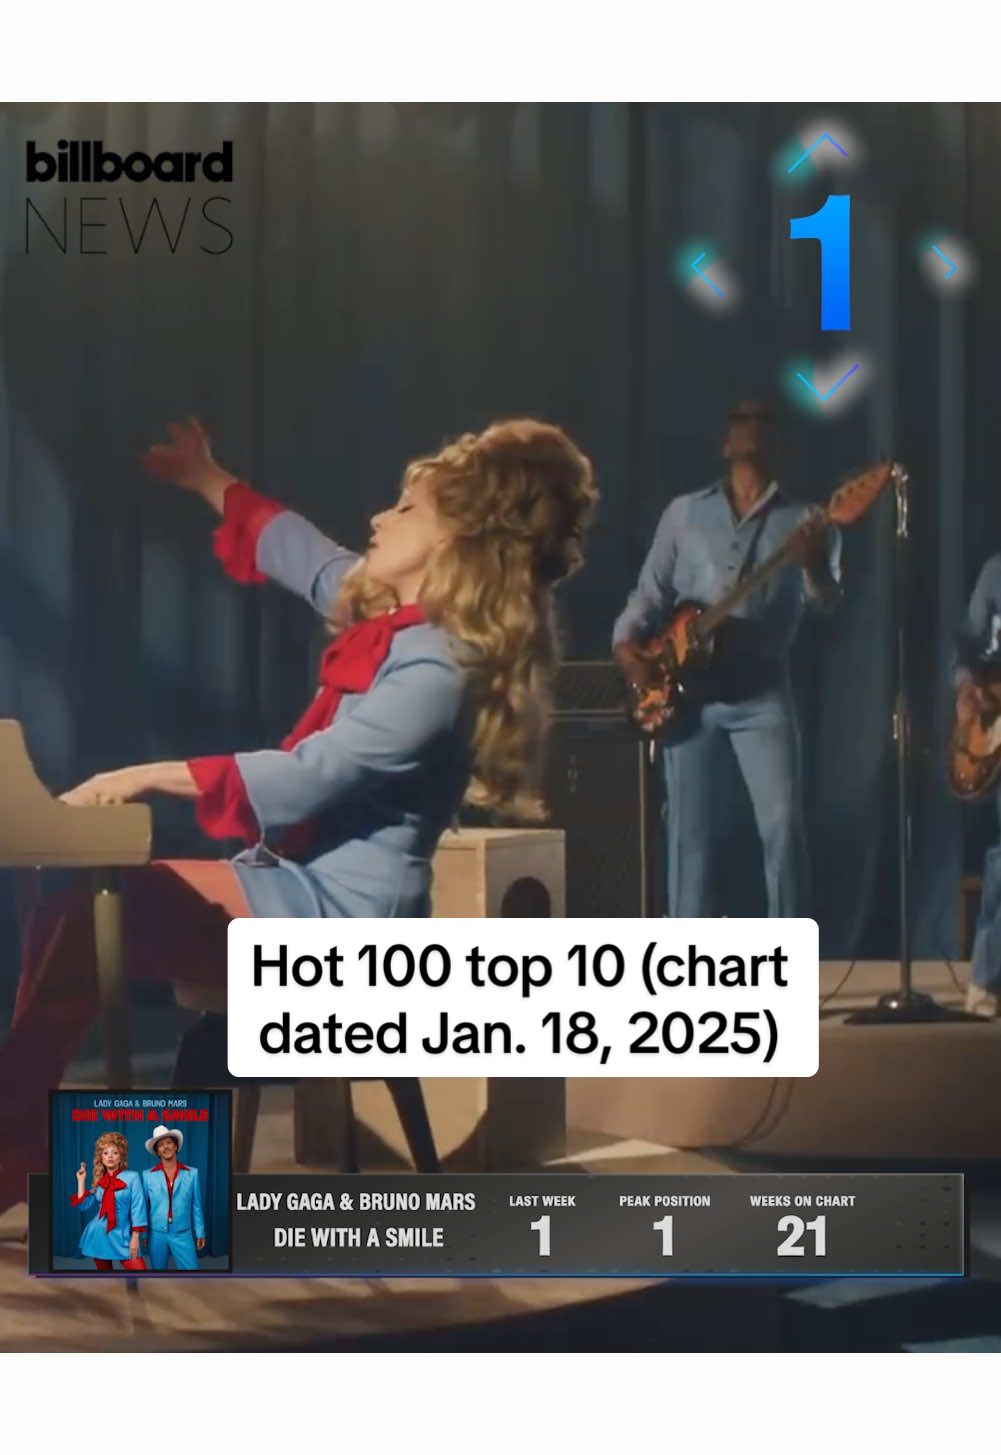Viewport: 1001px width, 1455px height.
Task: Click the 21 weeks on chart value
Action: (x=802, y=1237)
